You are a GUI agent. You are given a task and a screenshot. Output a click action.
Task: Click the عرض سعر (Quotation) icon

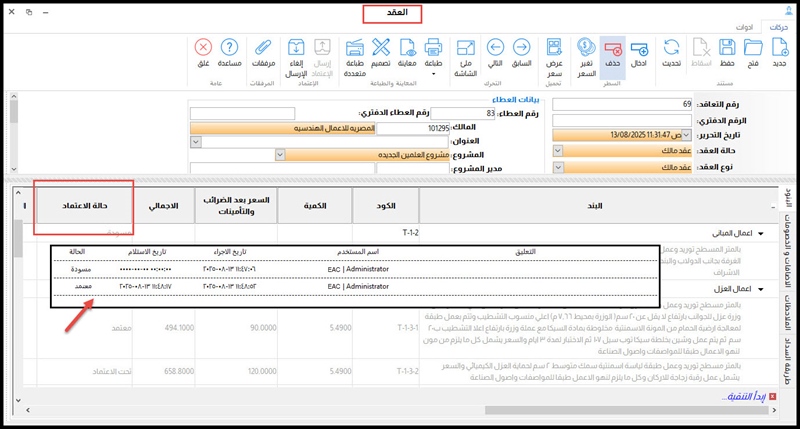point(554,47)
